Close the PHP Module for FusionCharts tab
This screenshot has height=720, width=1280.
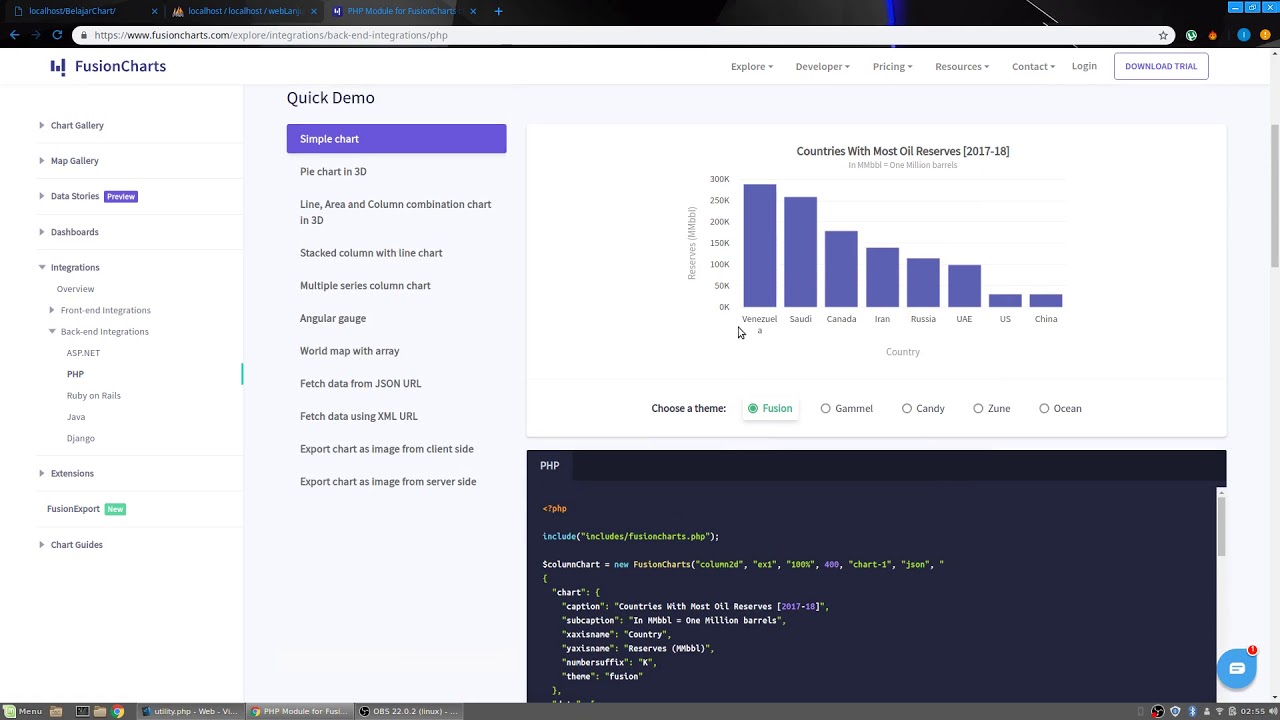tap(473, 11)
